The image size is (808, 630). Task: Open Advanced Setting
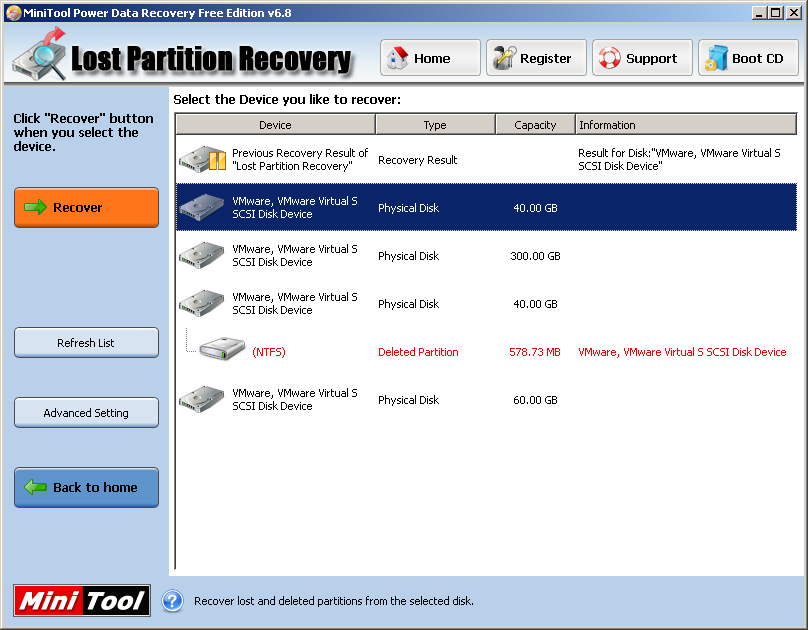point(87,413)
